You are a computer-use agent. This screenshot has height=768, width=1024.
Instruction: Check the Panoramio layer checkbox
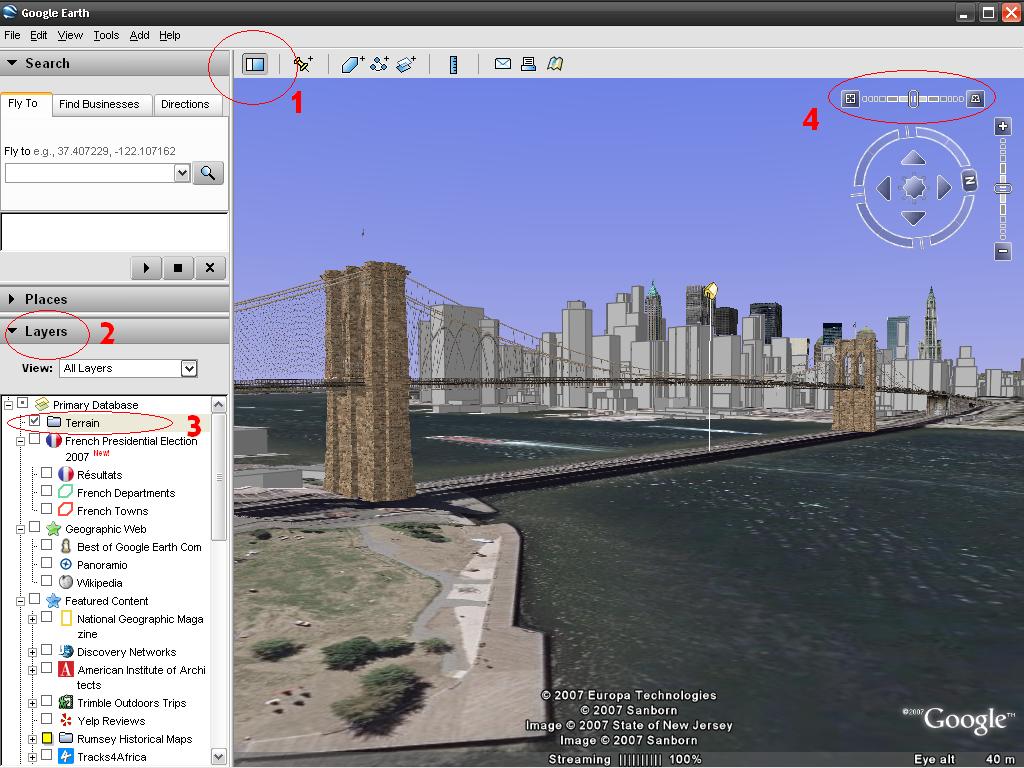[46, 563]
